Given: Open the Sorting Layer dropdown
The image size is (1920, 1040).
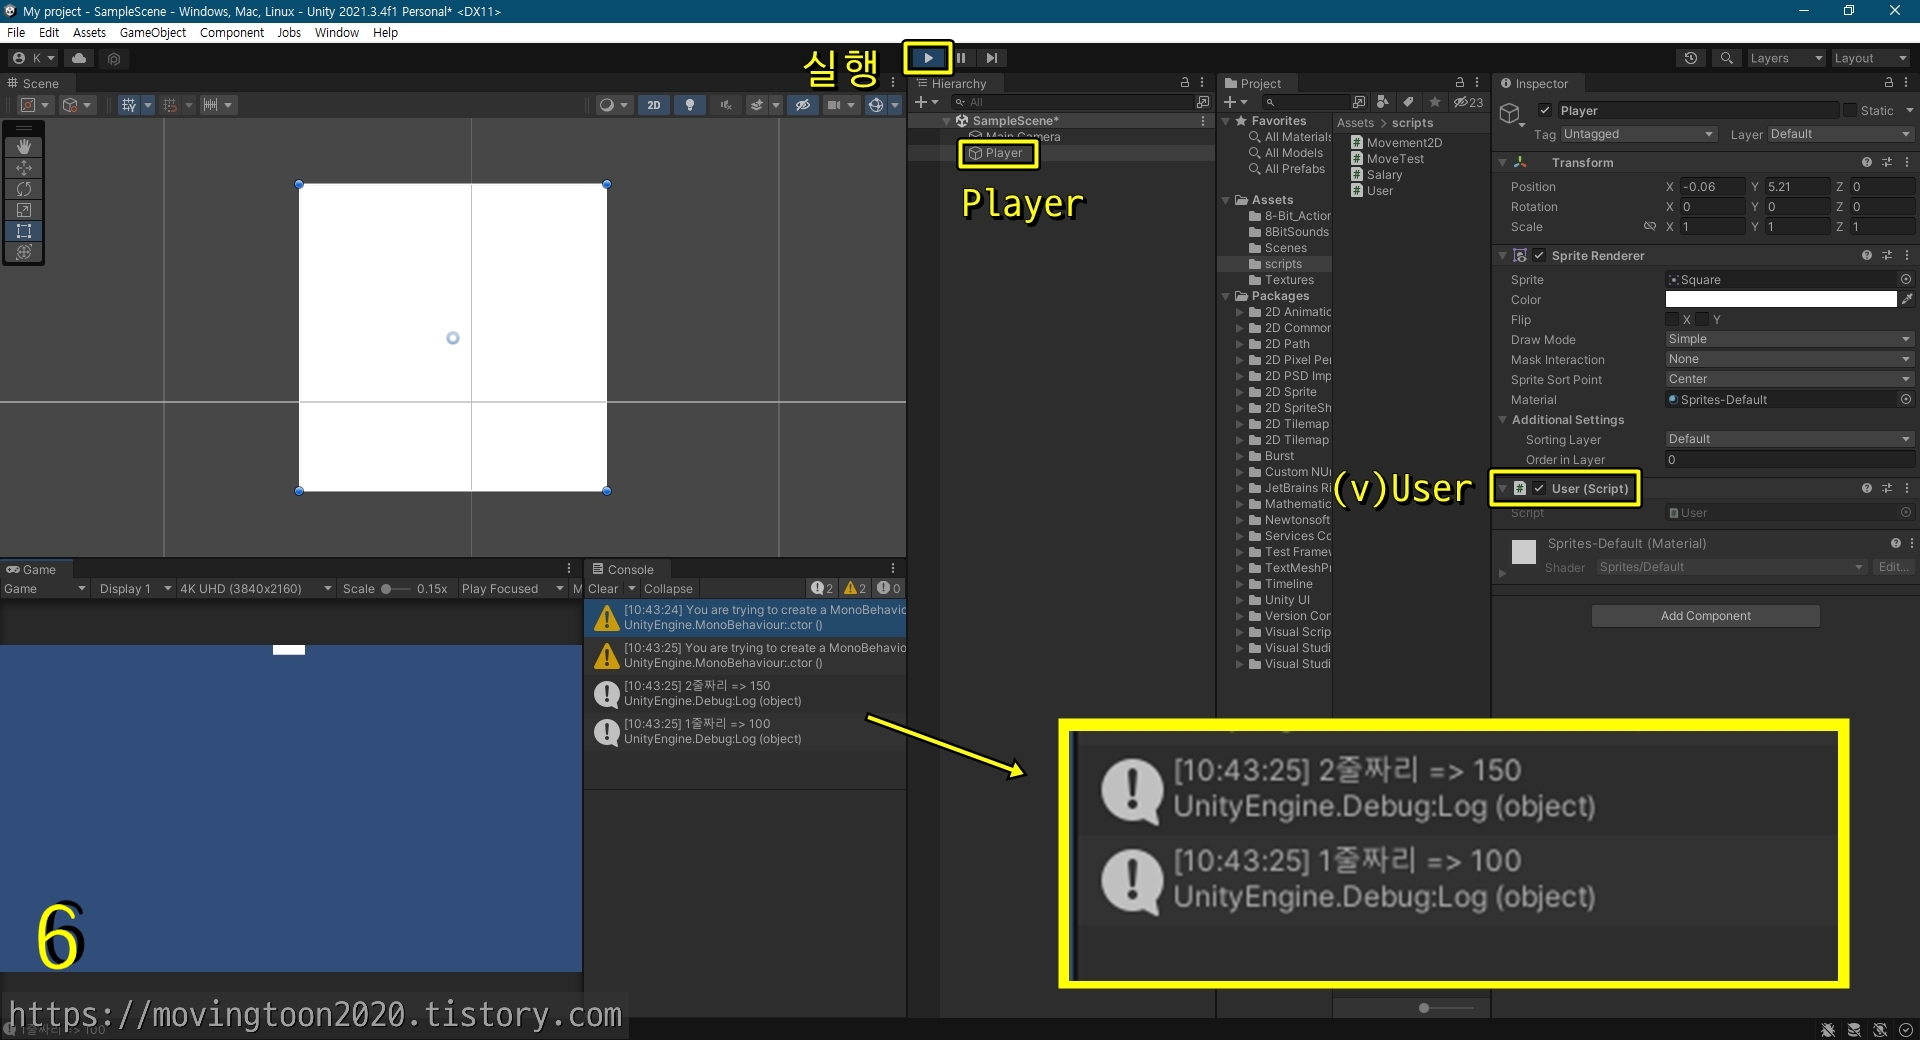Looking at the screenshot, I should pos(1789,439).
